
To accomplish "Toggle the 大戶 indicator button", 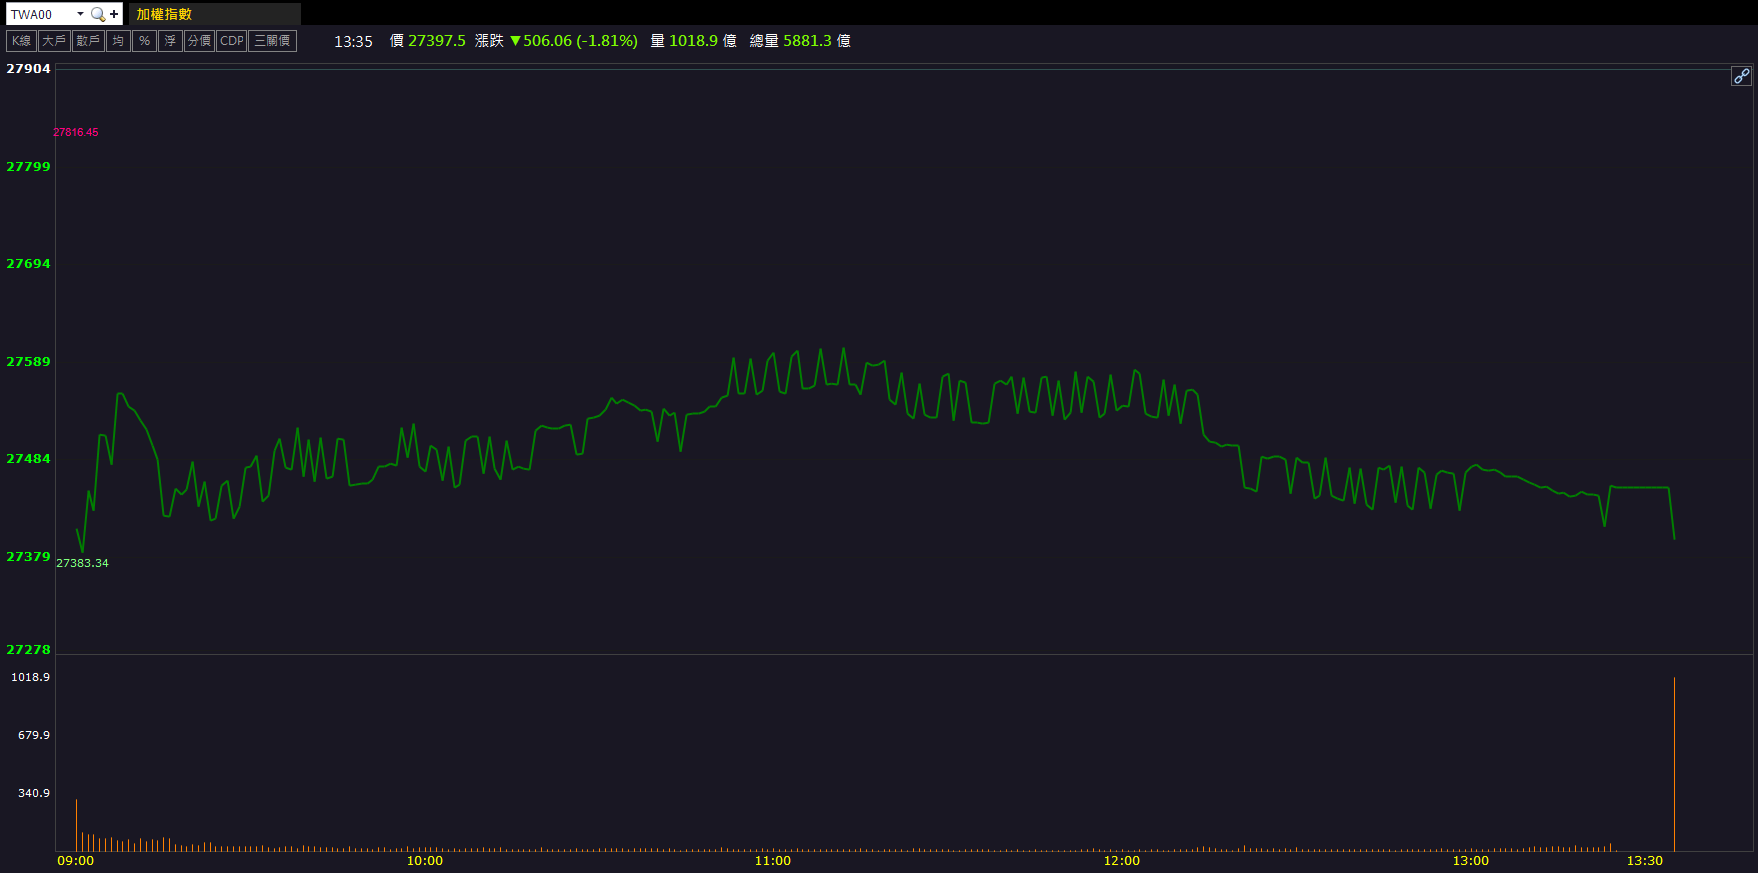I will point(54,41).
